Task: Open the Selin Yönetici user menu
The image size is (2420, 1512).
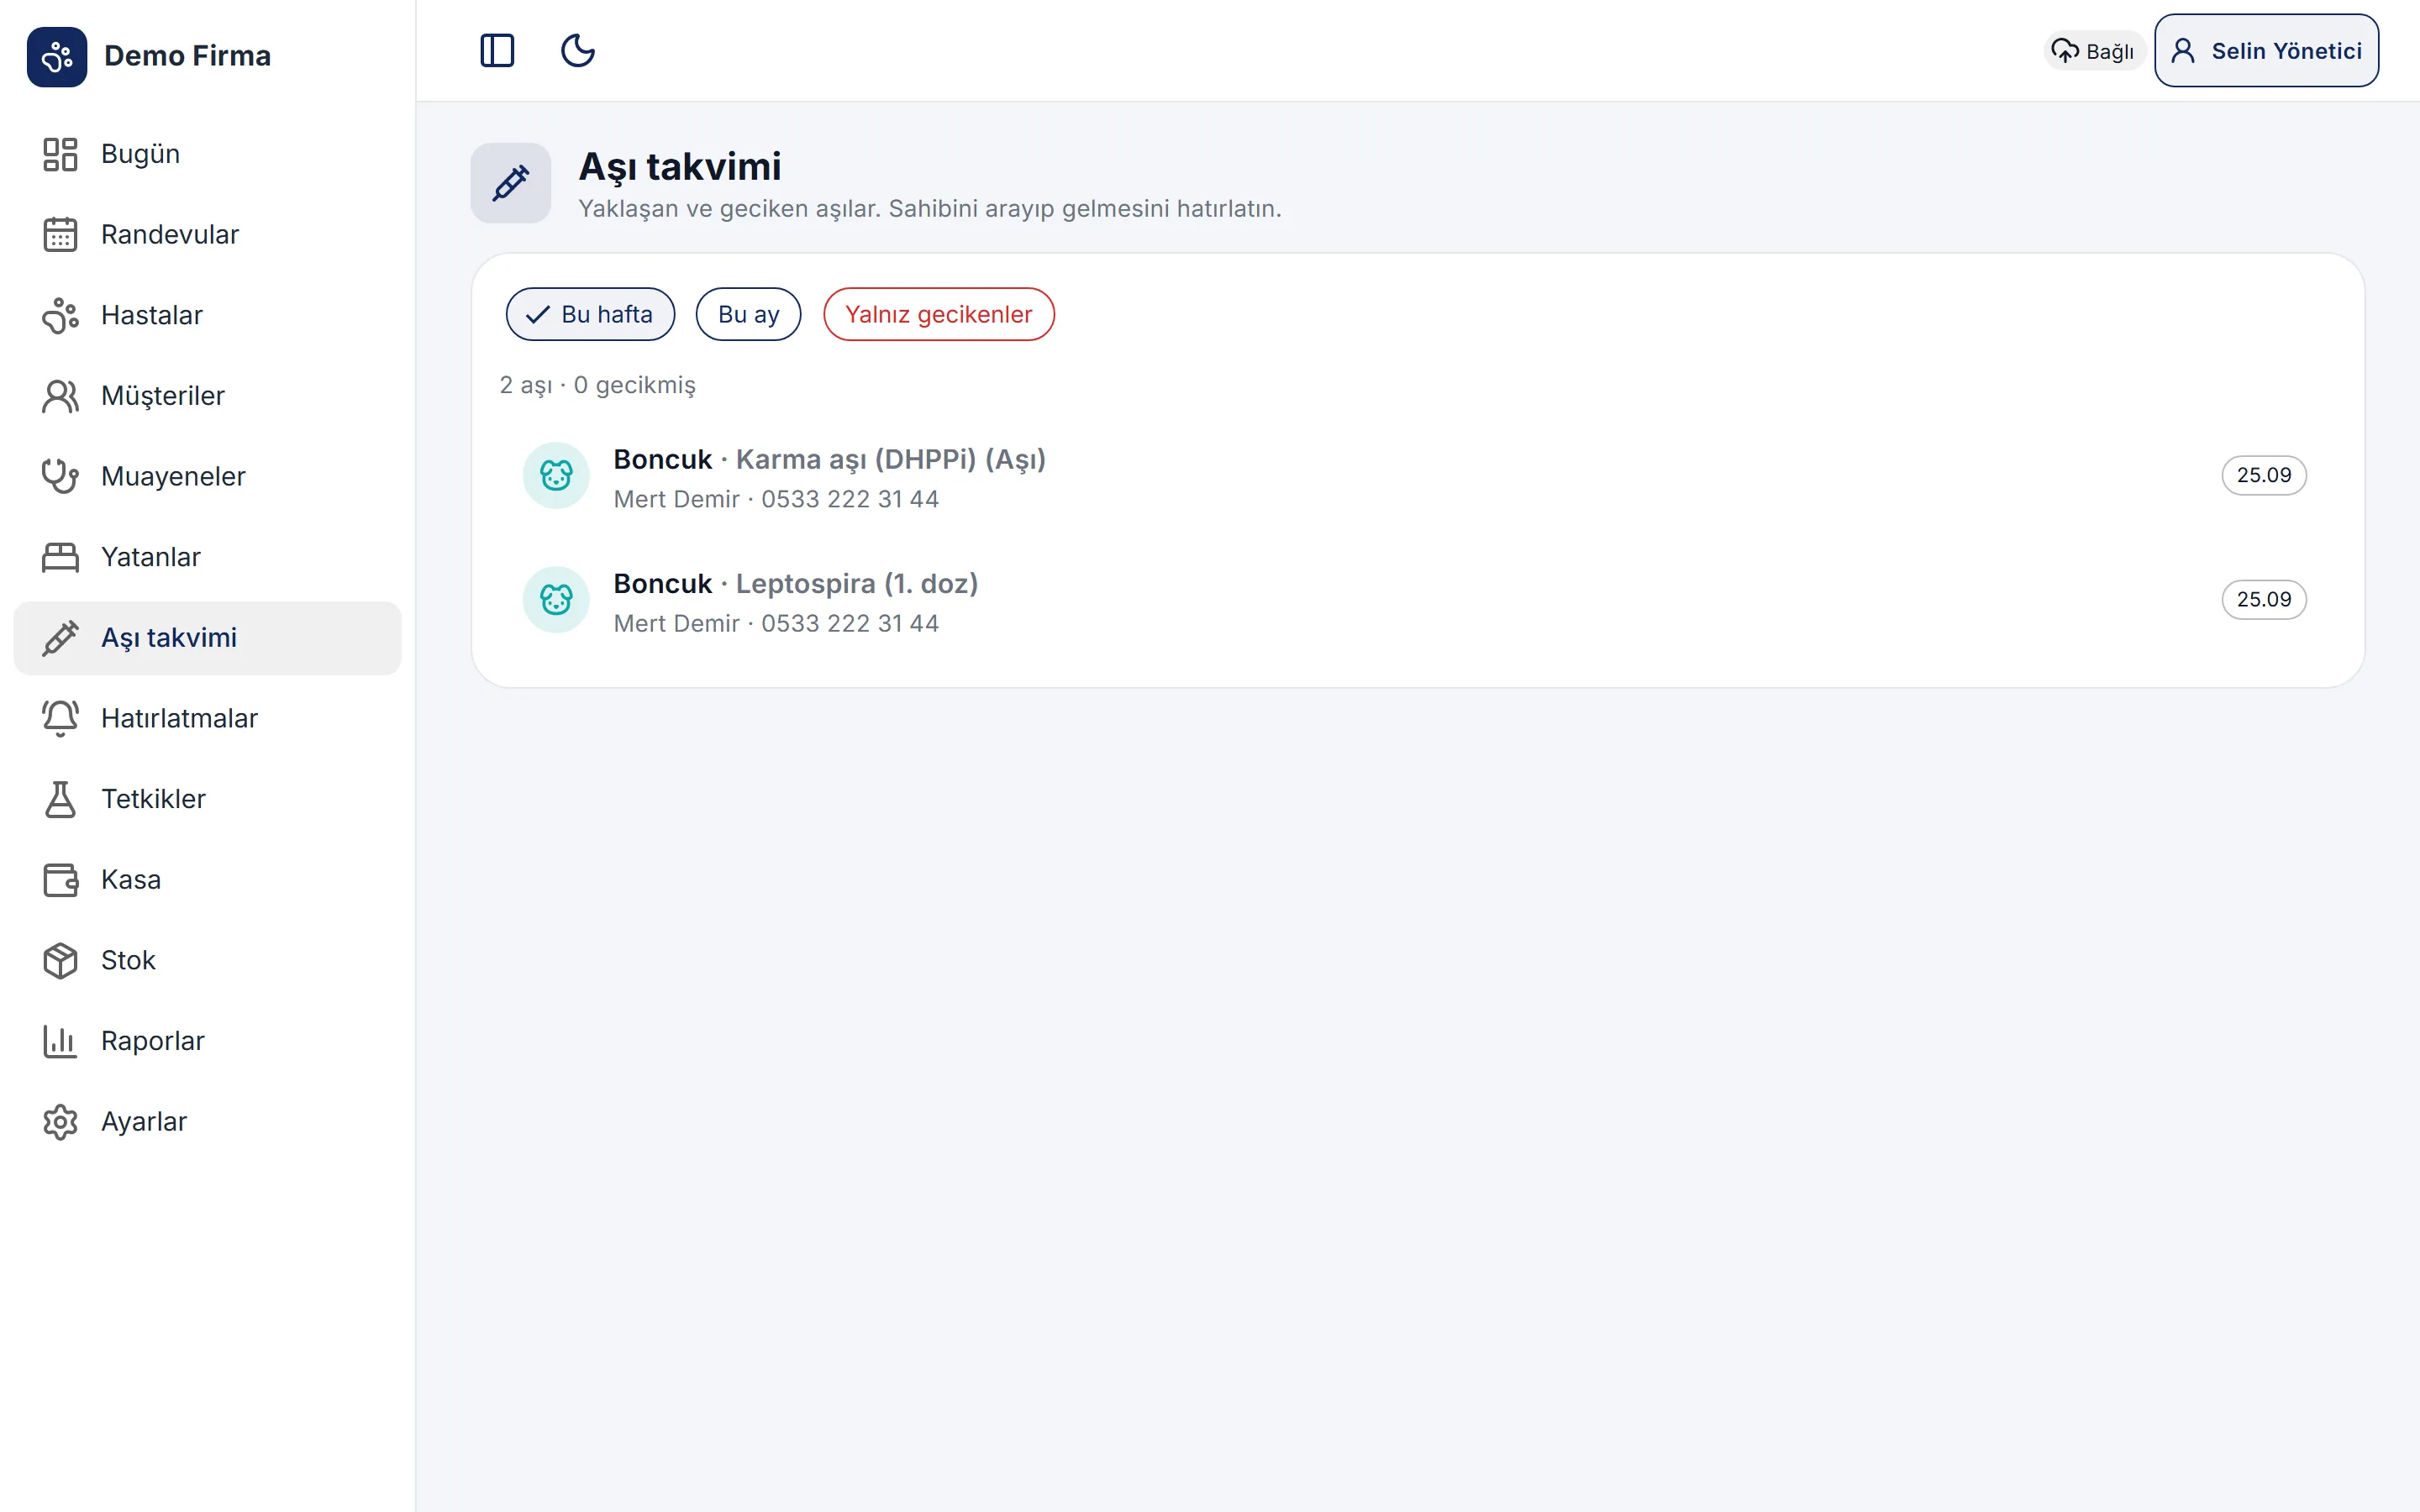Action: (x=2266, y=51)
